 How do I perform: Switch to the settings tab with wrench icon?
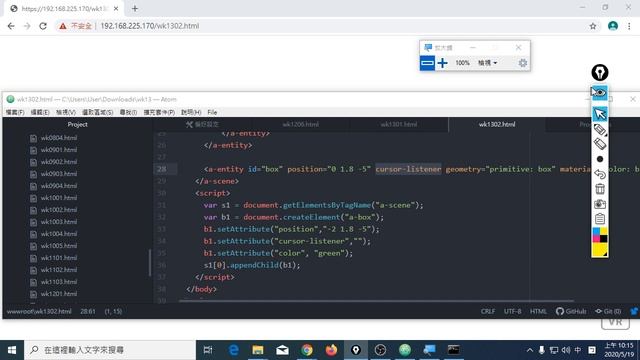(202, 124)
